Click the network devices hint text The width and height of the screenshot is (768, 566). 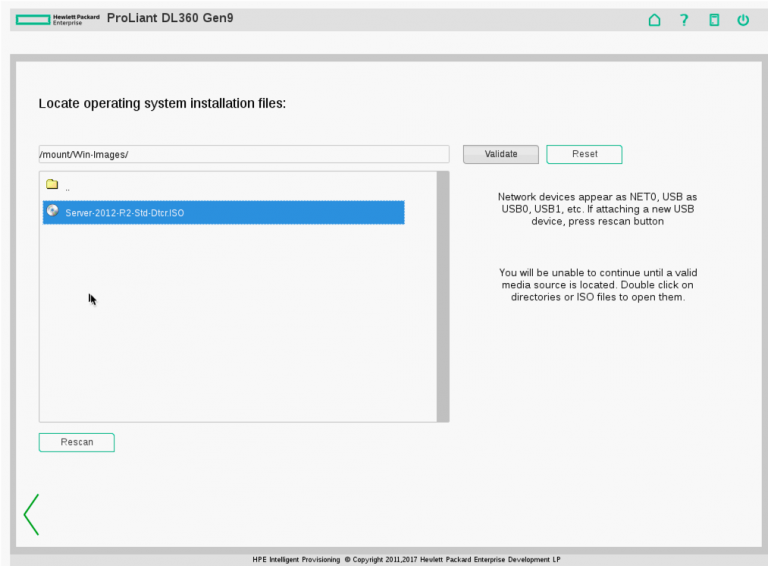click(x=597, y=209)
